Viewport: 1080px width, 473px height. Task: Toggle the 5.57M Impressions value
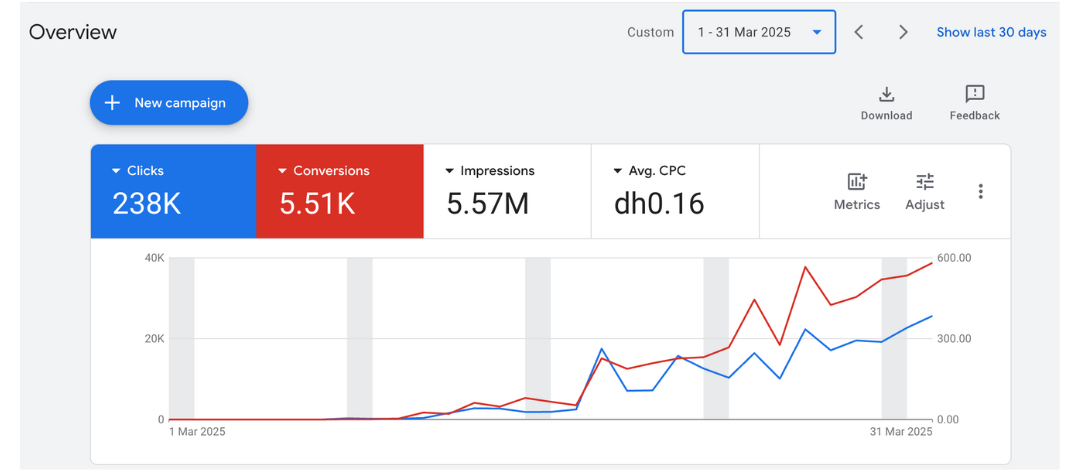(x=487, y=204)
